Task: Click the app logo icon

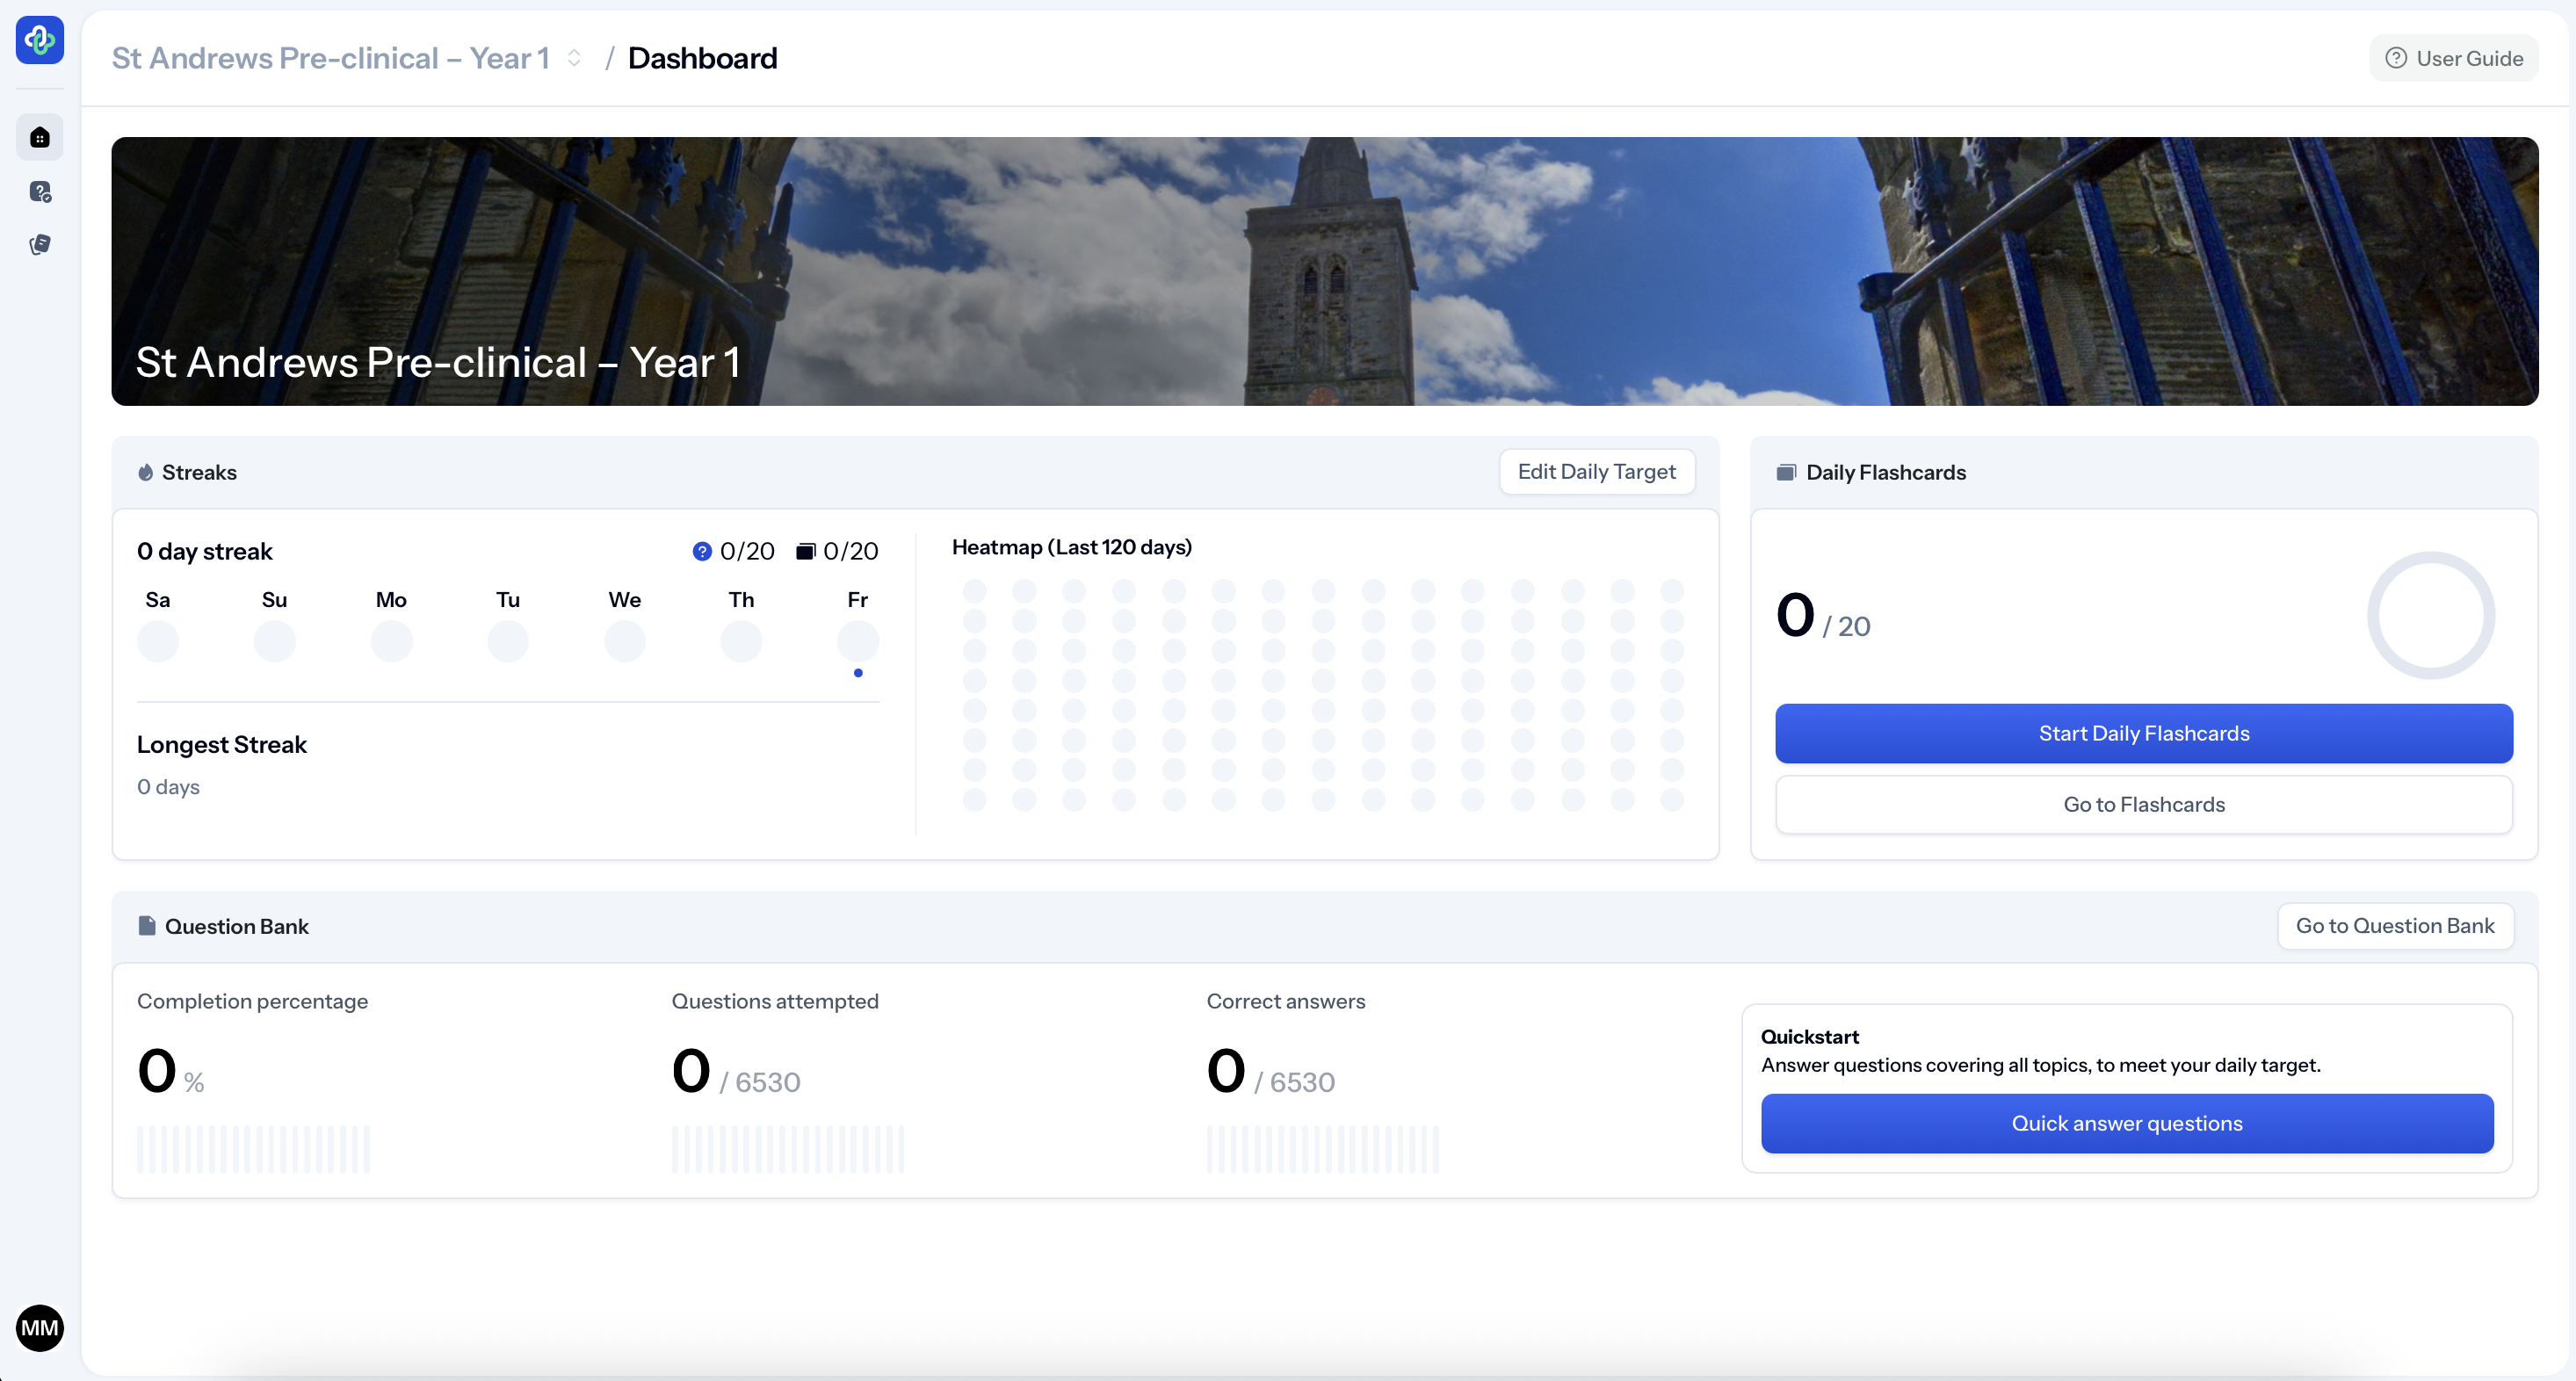Action: pyautogui.click(x=40, y=40)
